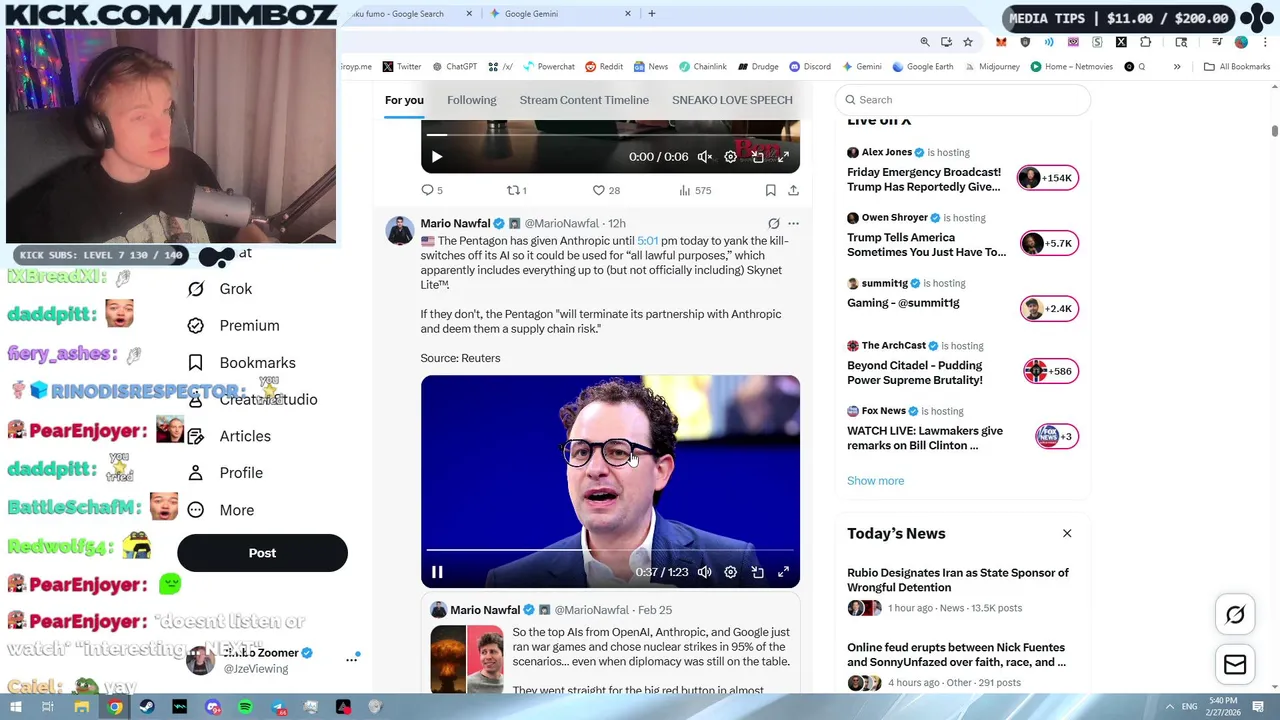Open Rubio Designates Iran news story
This screenshot has width=1280, height=720.
coord(962,590)
